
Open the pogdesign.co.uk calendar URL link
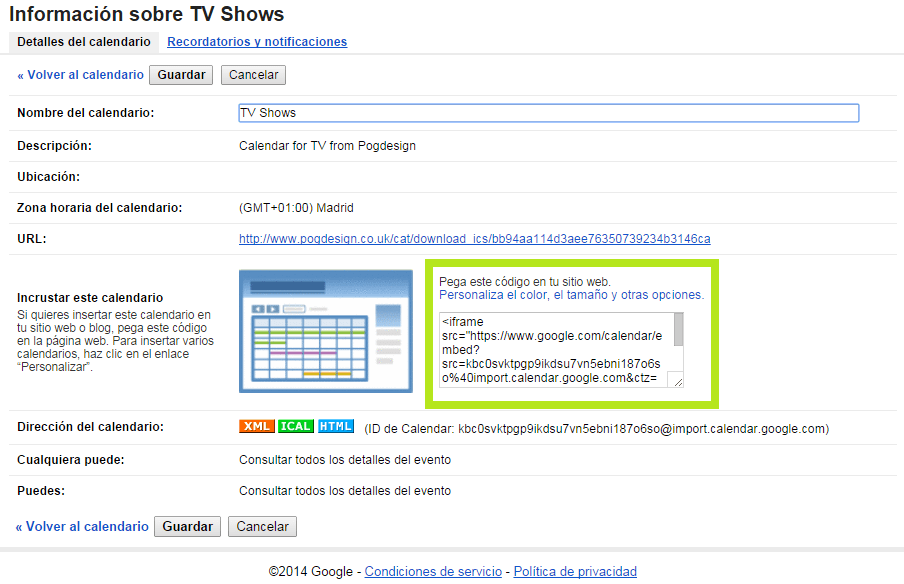[x=474, y=239]
